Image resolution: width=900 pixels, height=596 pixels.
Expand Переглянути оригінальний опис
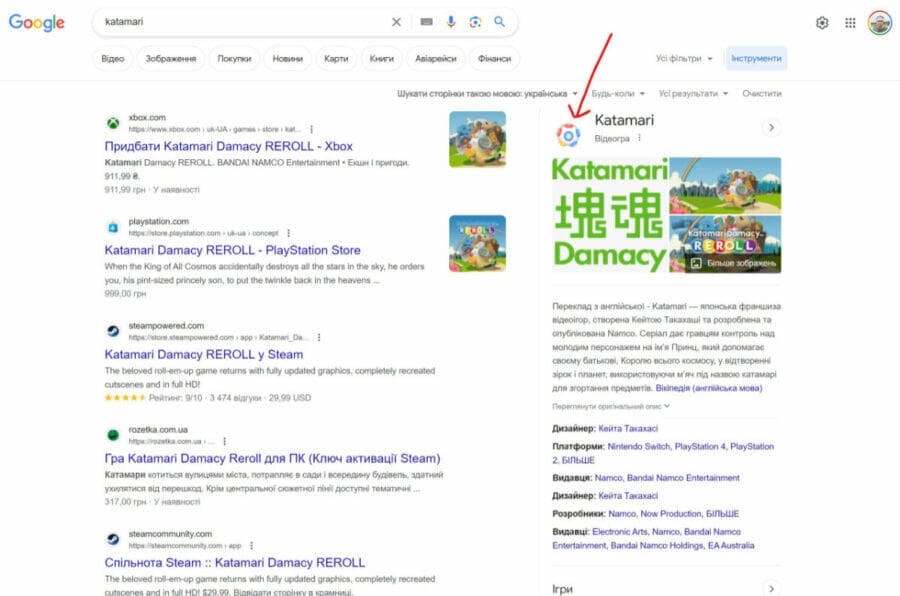pyautogui.click(x=611, y=407)
